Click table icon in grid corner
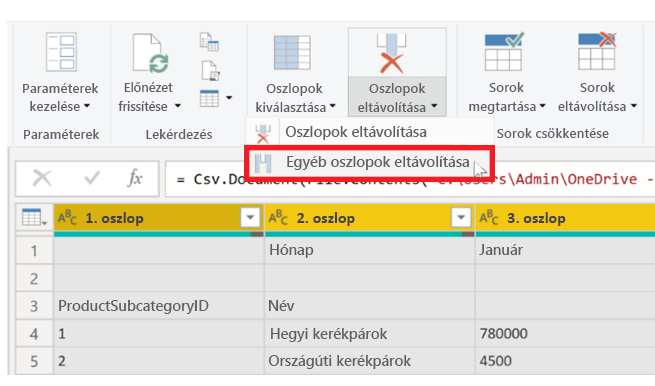This screenshot has height=386, width=655. coord(34,218)
